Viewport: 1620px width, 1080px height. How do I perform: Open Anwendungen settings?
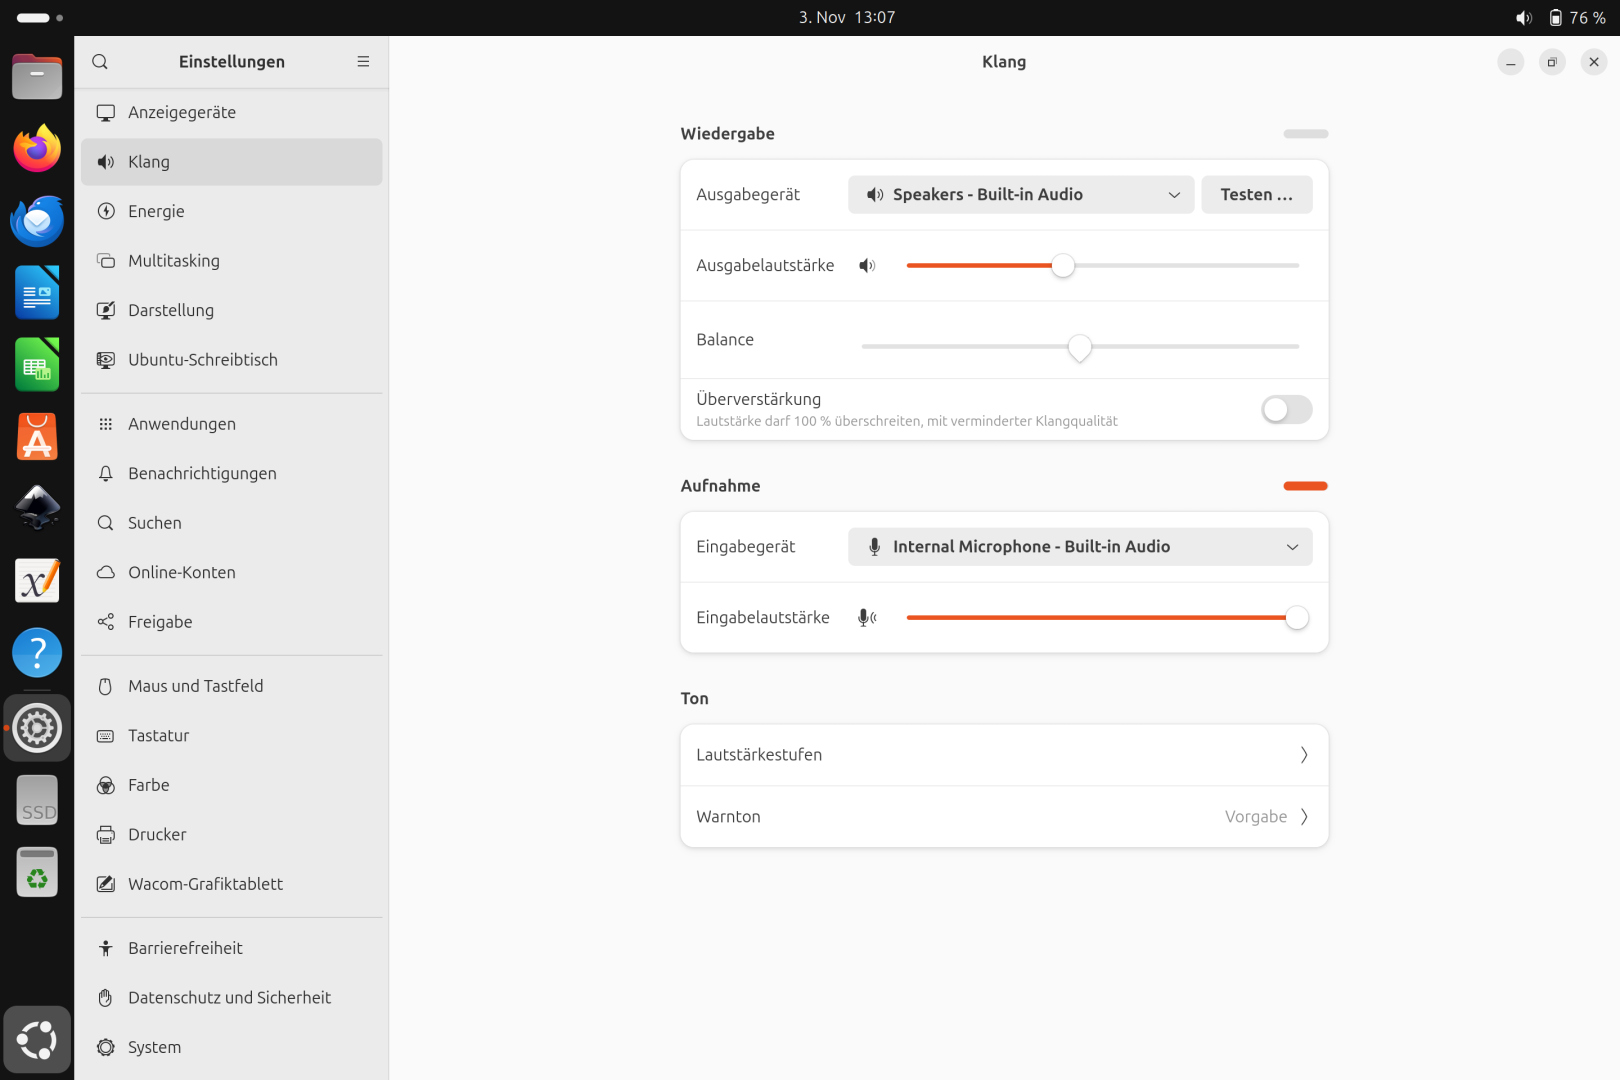click(x=232, y=424)
